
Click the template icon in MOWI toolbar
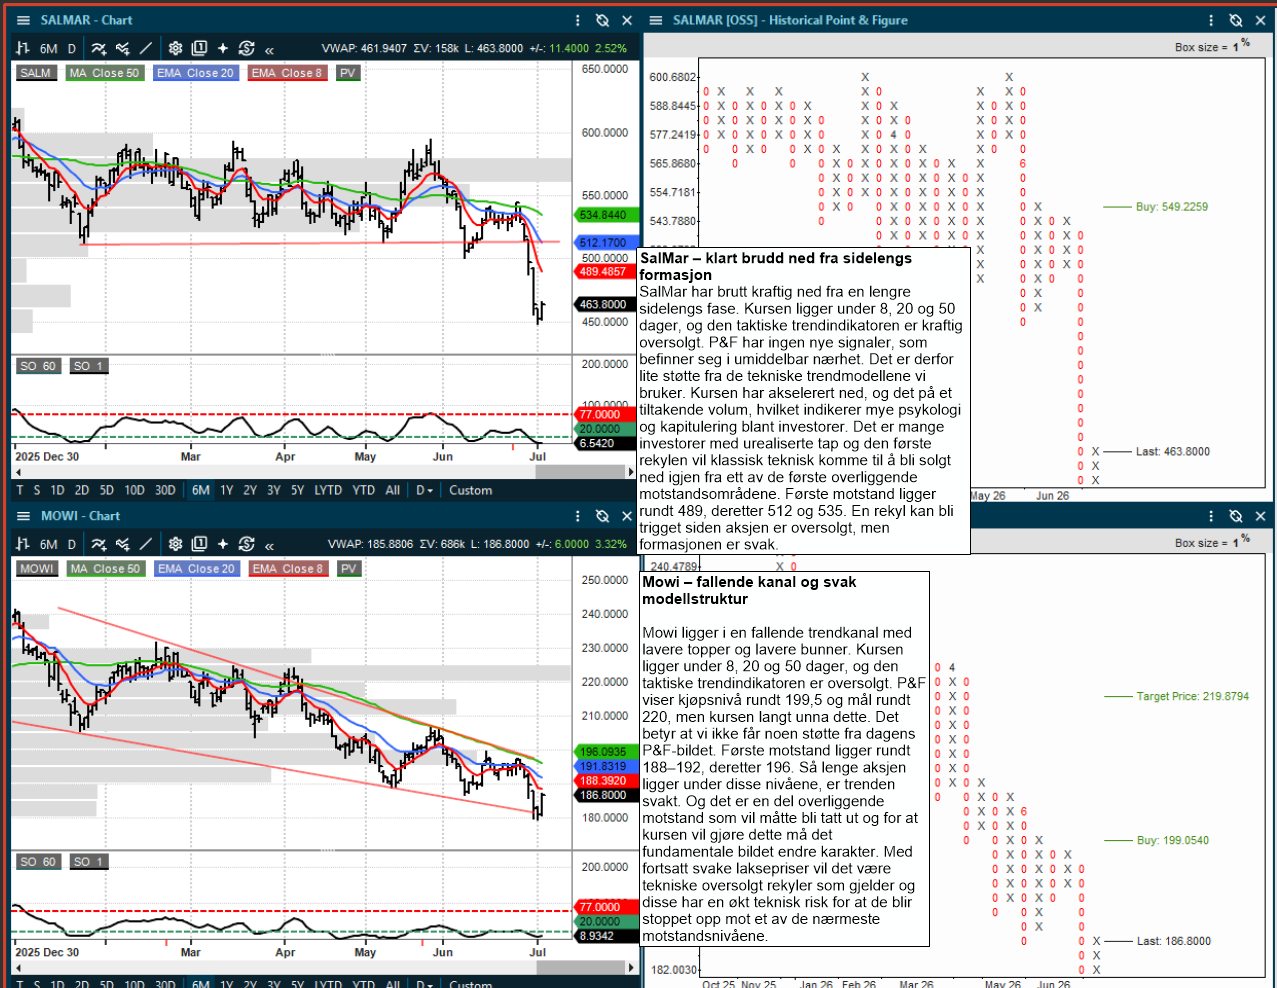(199, 544)
